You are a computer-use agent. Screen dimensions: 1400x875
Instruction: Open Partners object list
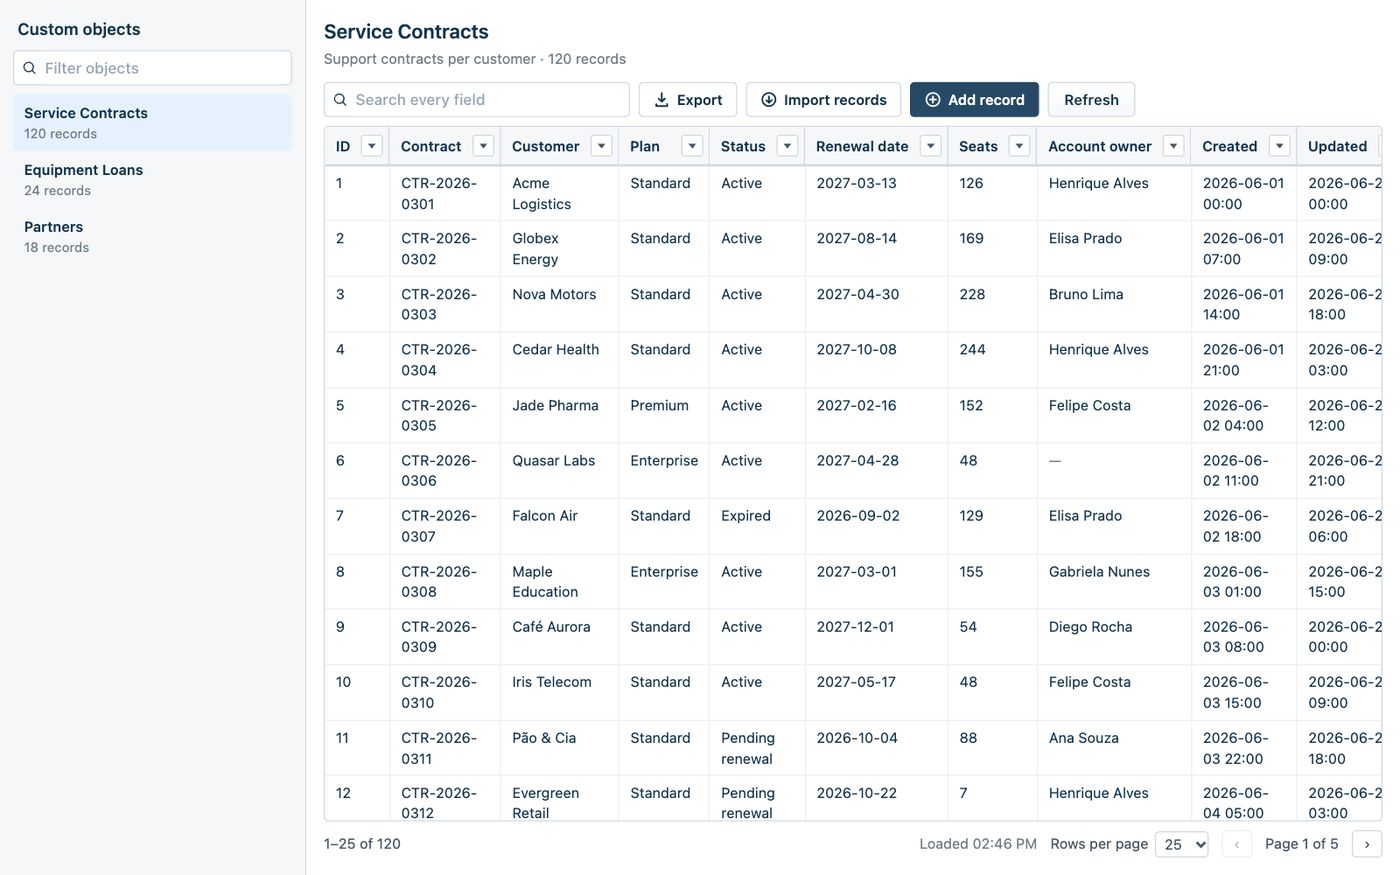click(153, 236)
